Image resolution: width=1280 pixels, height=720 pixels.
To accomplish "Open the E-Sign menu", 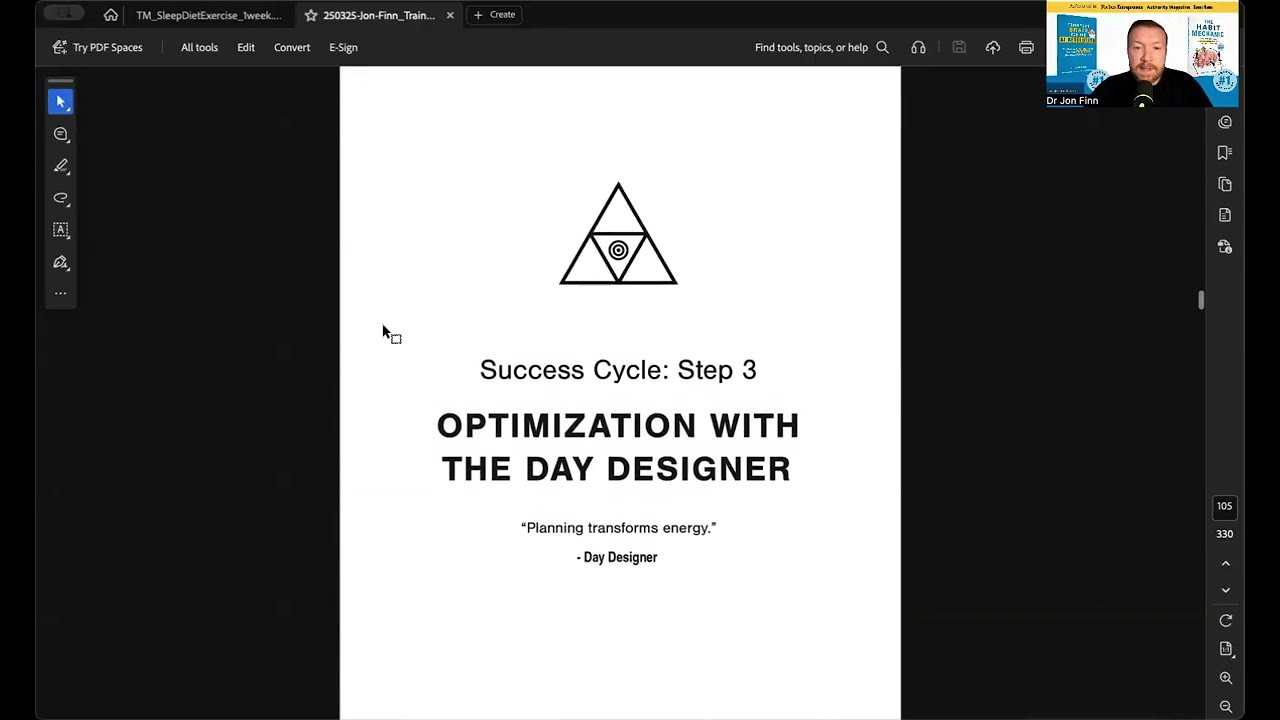I will [343, 47].
